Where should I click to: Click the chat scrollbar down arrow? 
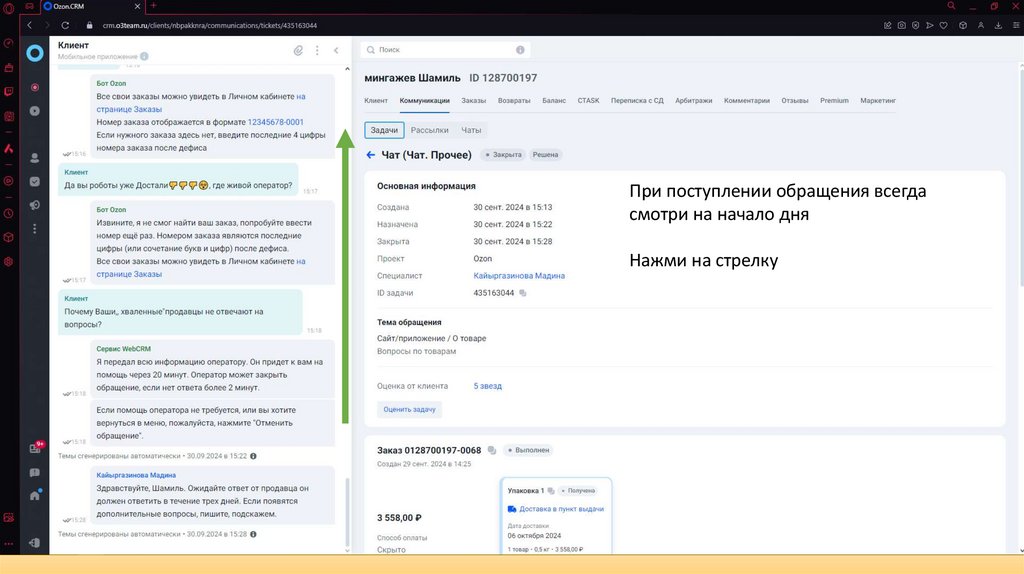tap(347, 550)
